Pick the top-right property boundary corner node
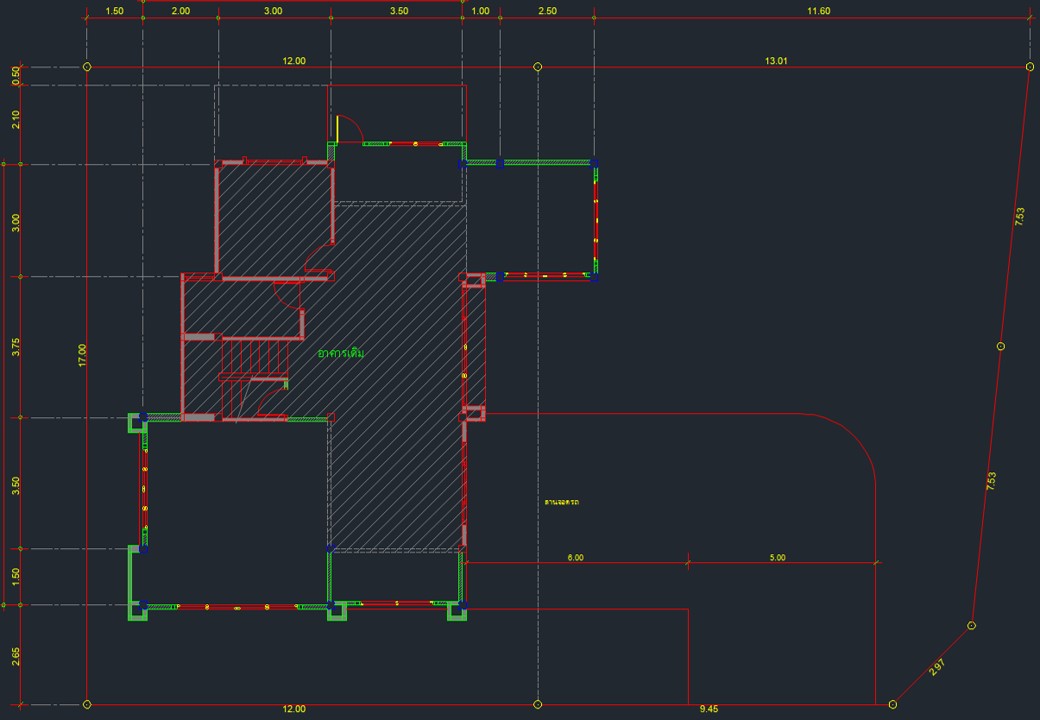Image resolution: width=1040 pixels, height=720 pixels. (x=1030, y=67)
